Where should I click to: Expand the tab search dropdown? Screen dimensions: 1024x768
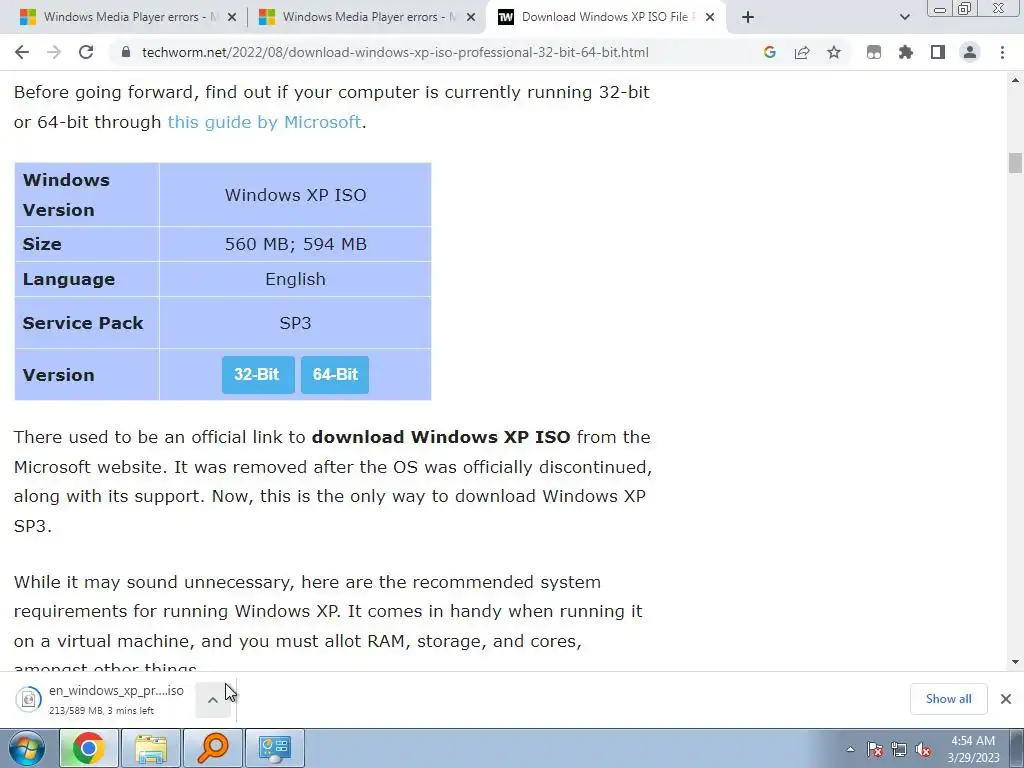point(904,17)
